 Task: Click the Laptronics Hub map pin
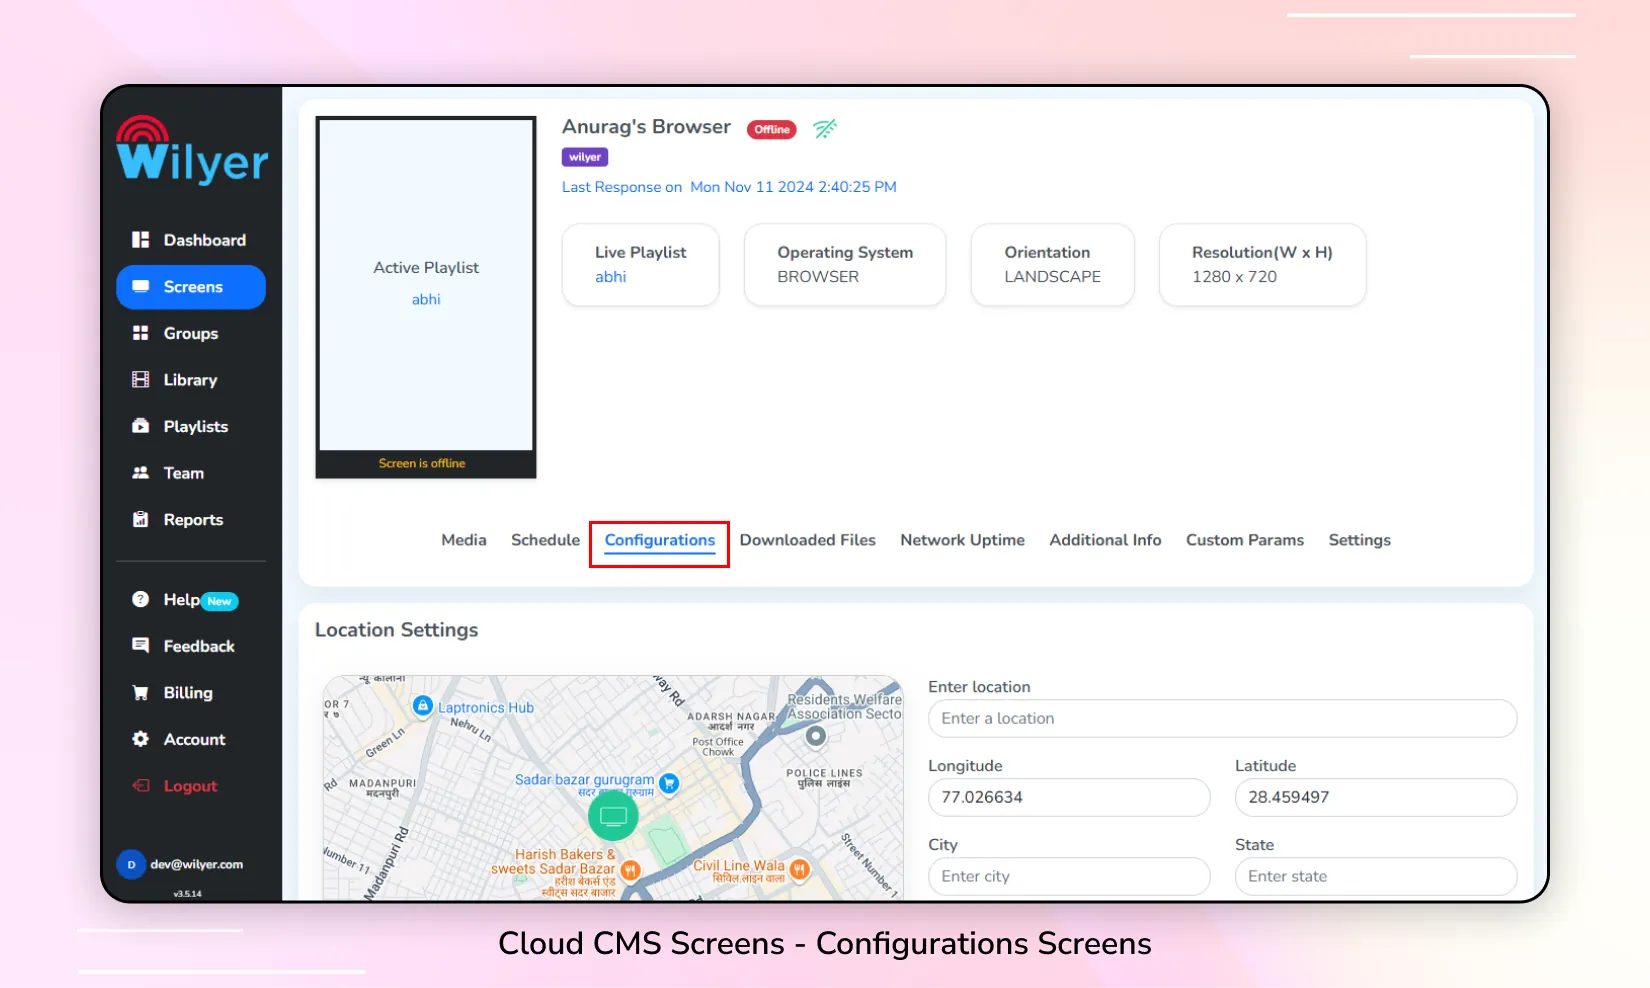[423, 706]
